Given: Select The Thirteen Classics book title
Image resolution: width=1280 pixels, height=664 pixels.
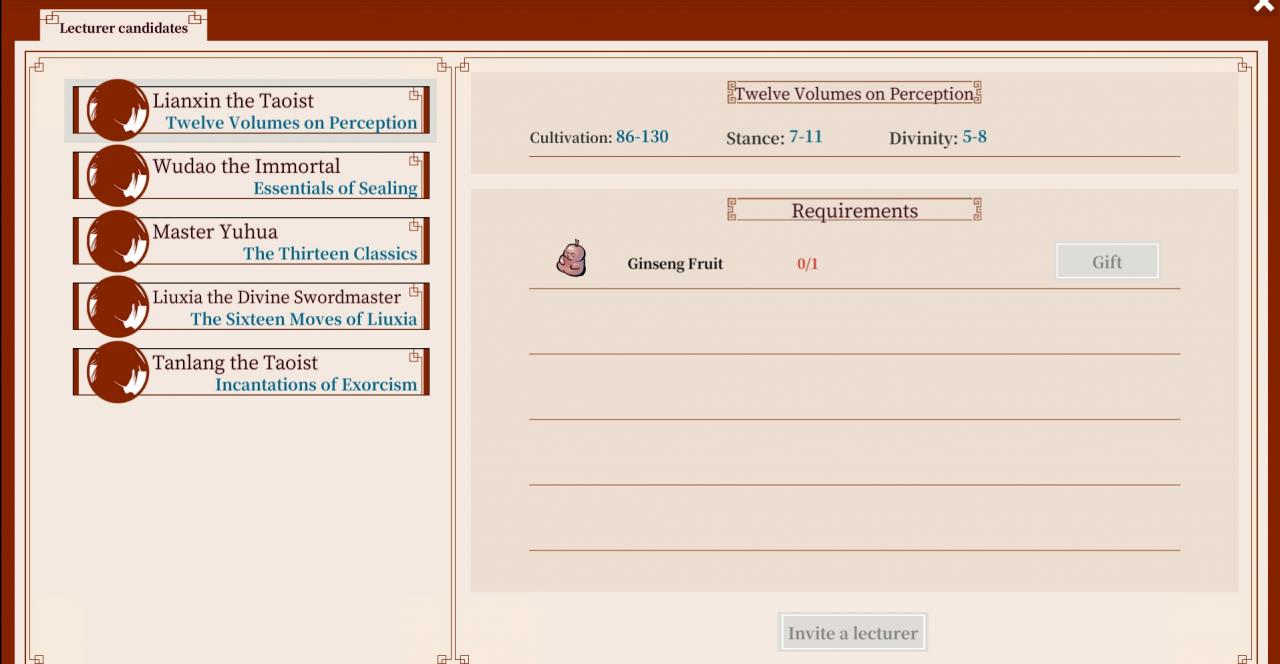Looking at the screenshot, I should coord(330,254).
